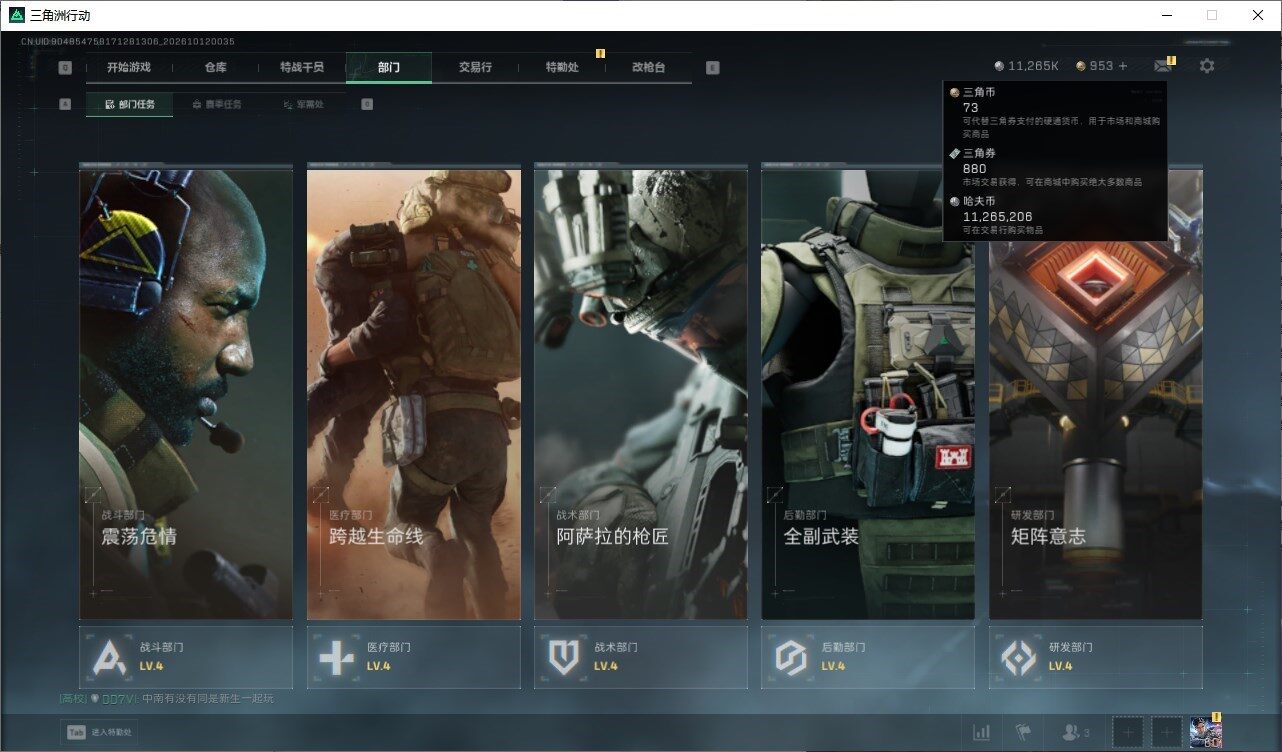Click the plus beside 953 to add currency
Image resolution: width=1282 pixels, height=752 pixels.
pos(1123,66)
